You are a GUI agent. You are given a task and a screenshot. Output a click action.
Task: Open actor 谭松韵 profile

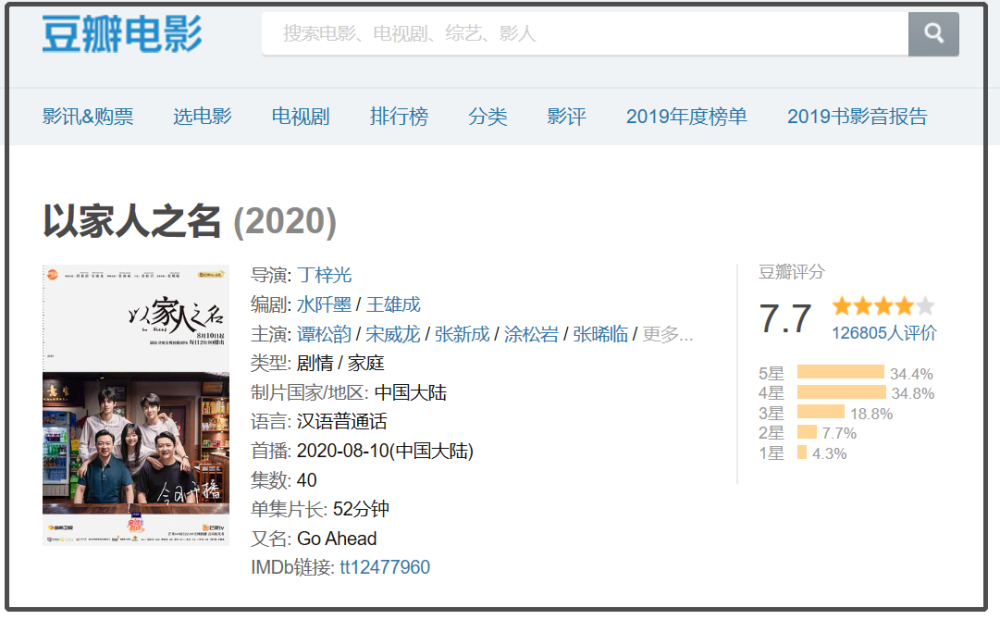pos(324,334)
